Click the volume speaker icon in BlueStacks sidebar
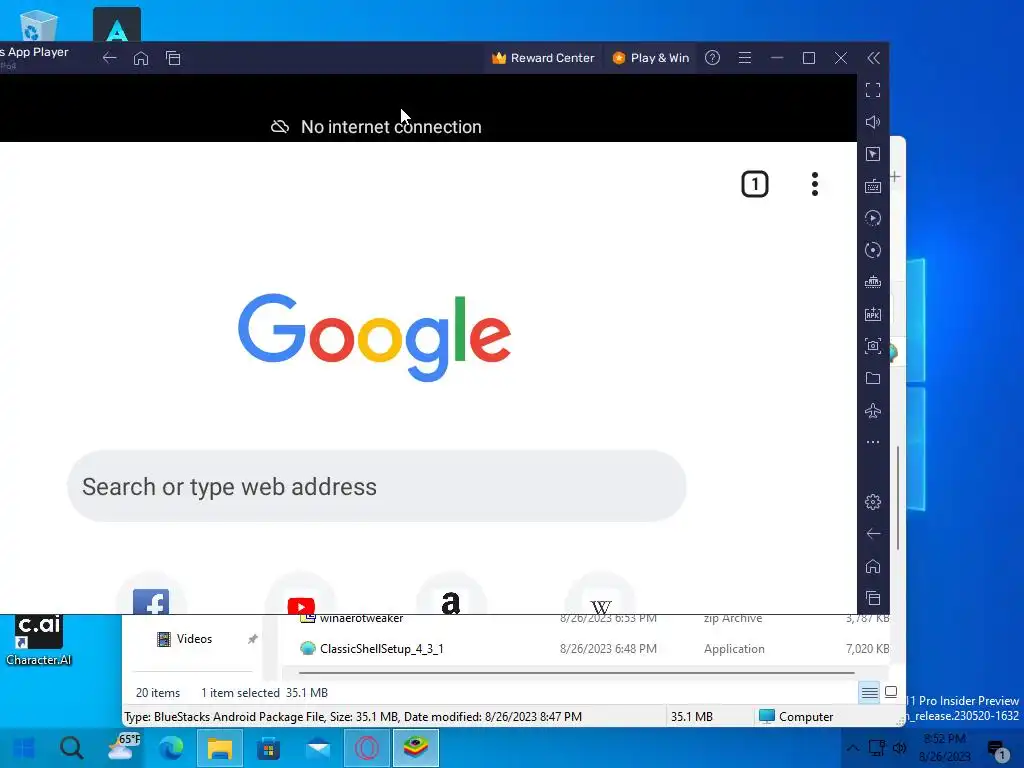 click(x=873, y=121)
